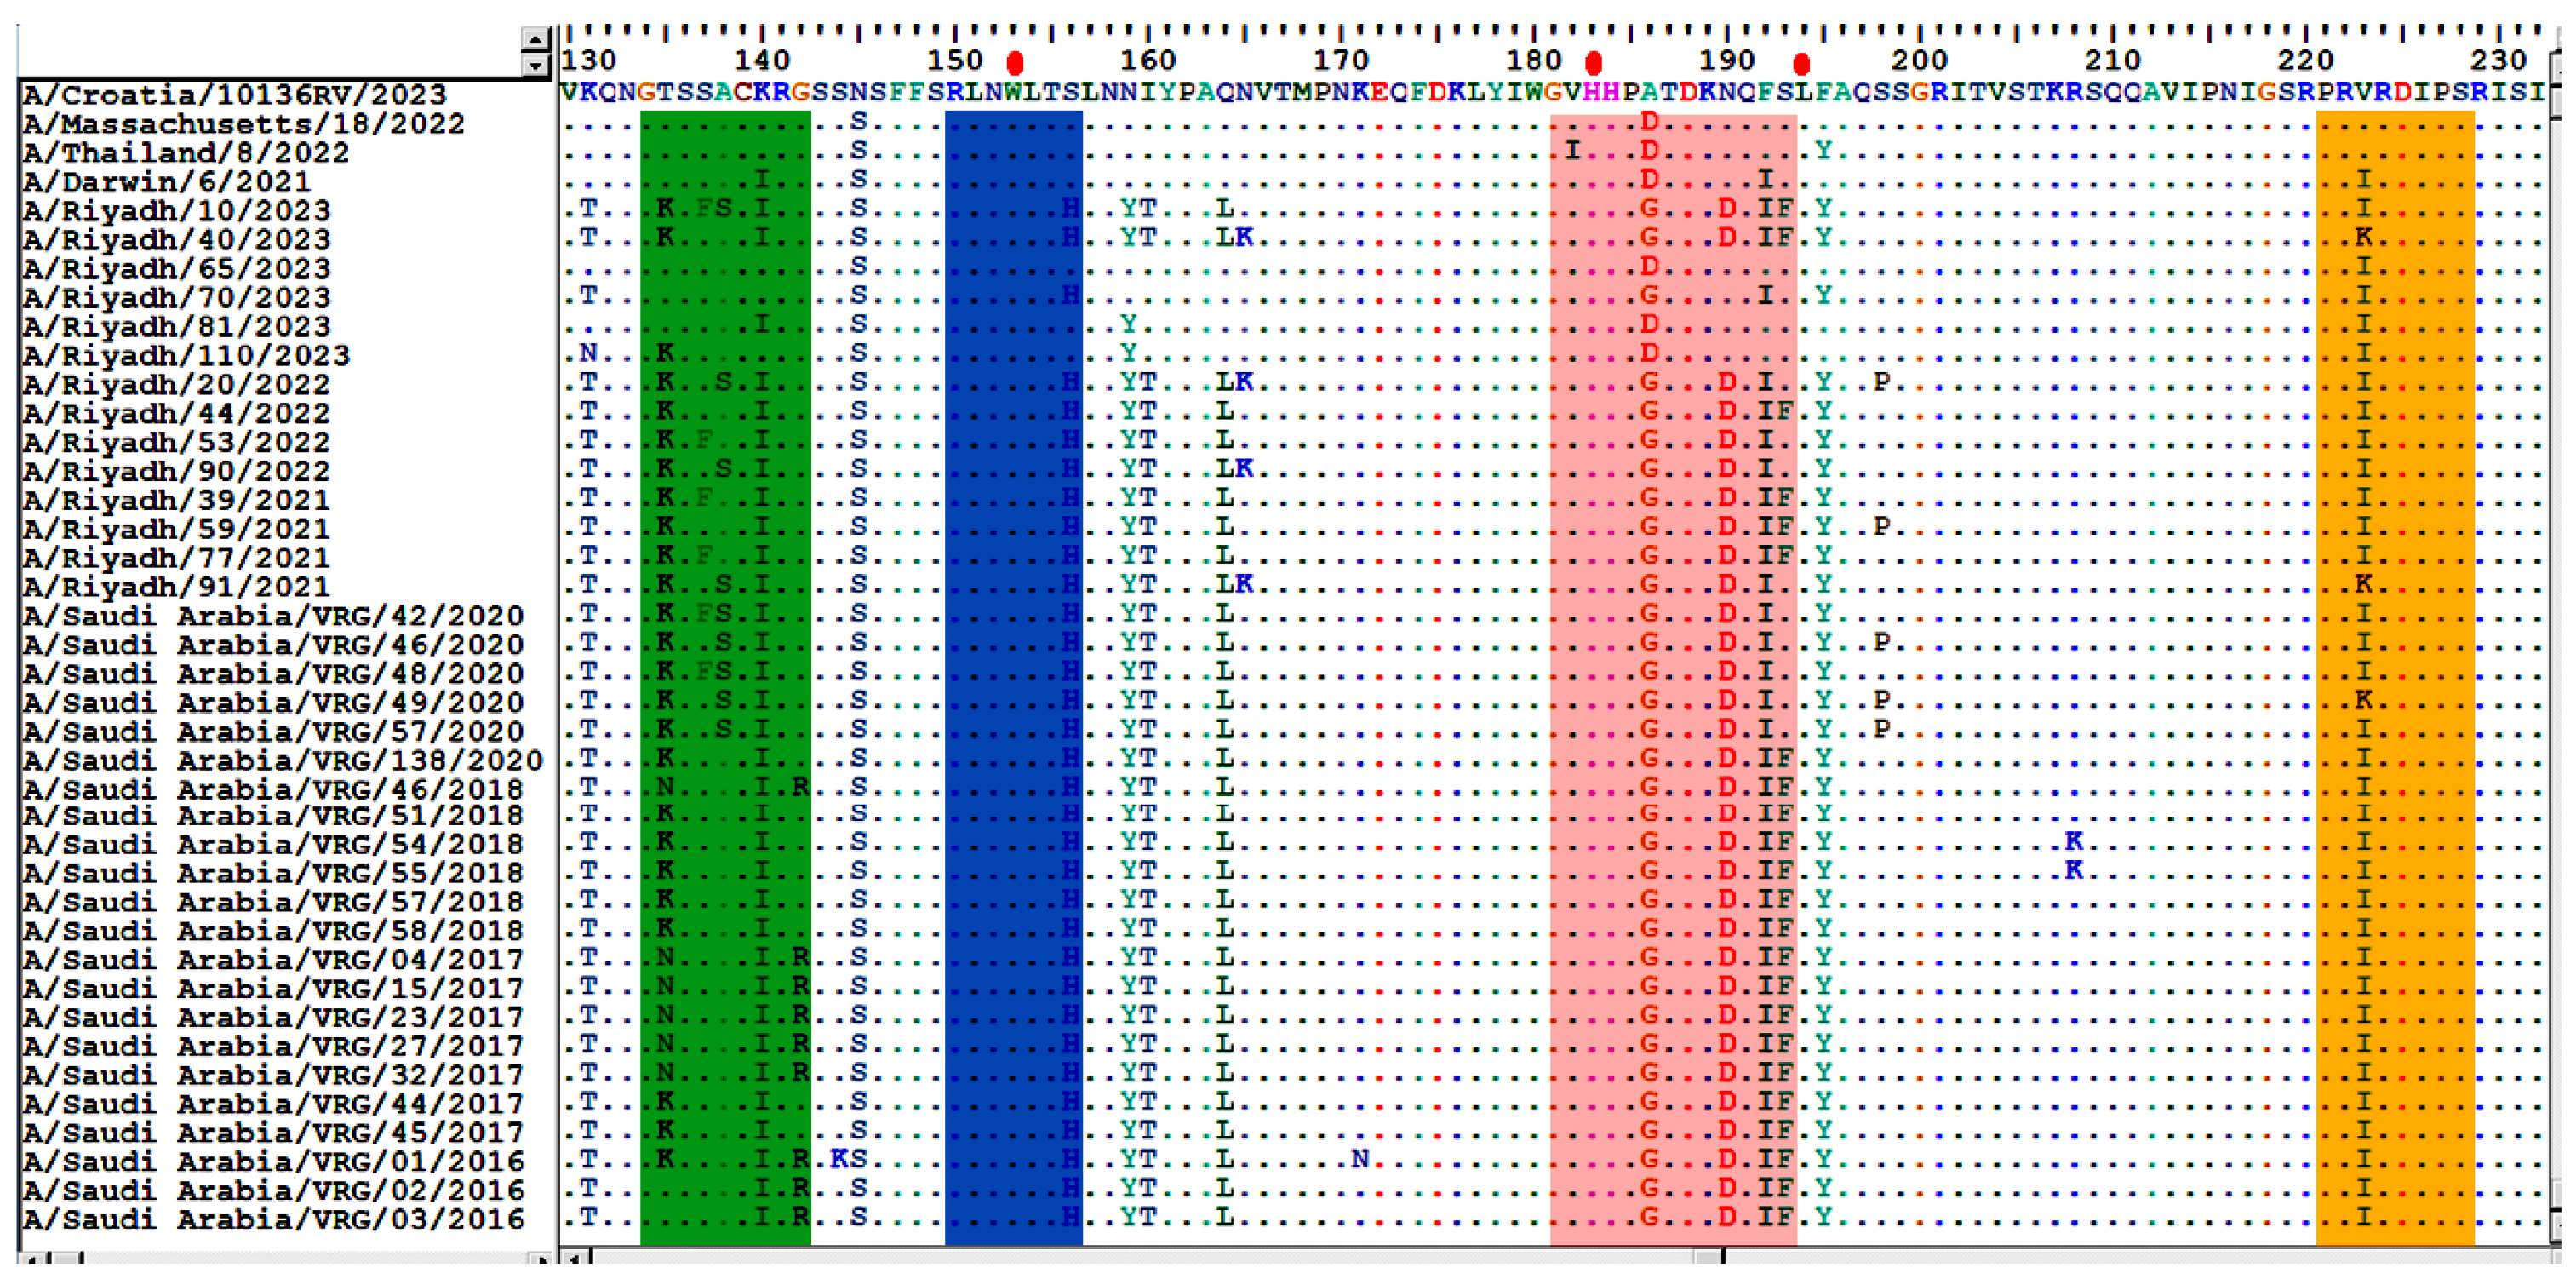Select sequence A/Saudi Arabia/VRG/138/2020

(x=283, y=762)
